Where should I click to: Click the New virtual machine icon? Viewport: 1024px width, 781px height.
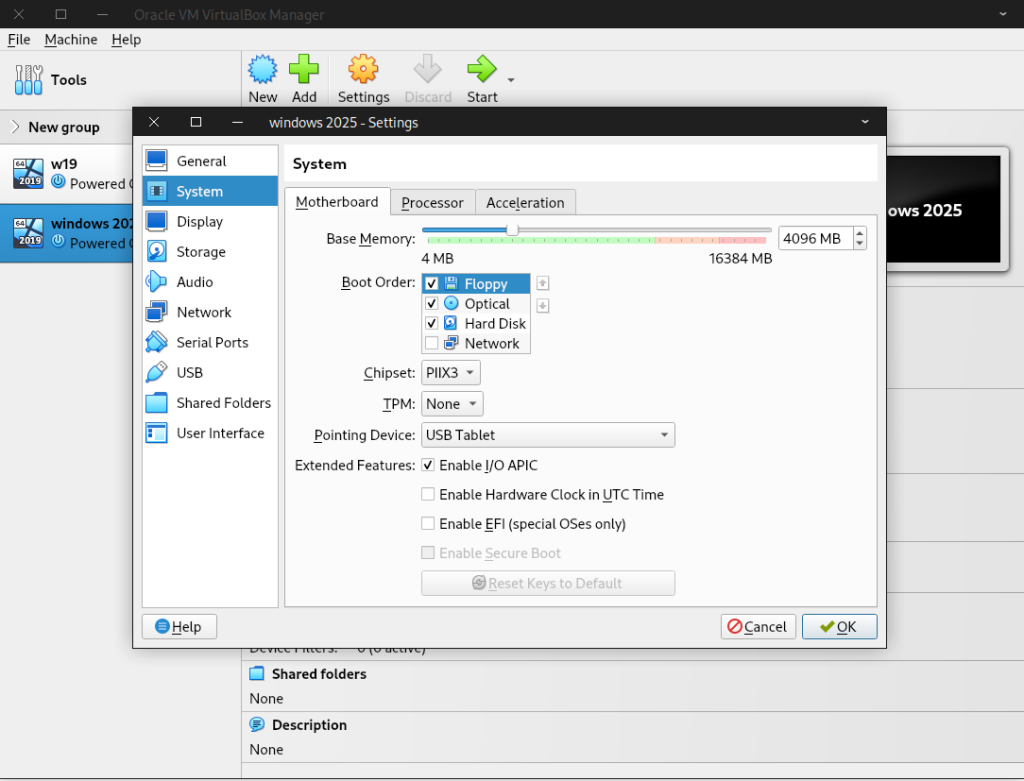point(263,69)
